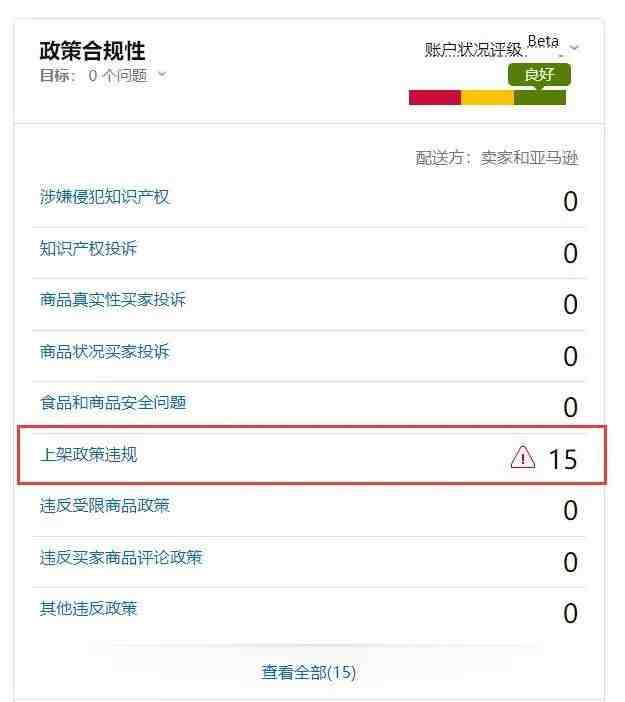Image resolution: width=625 pixels, height=702 pixels.
Task: Select 其他违反政策 link
Action: 89,608
